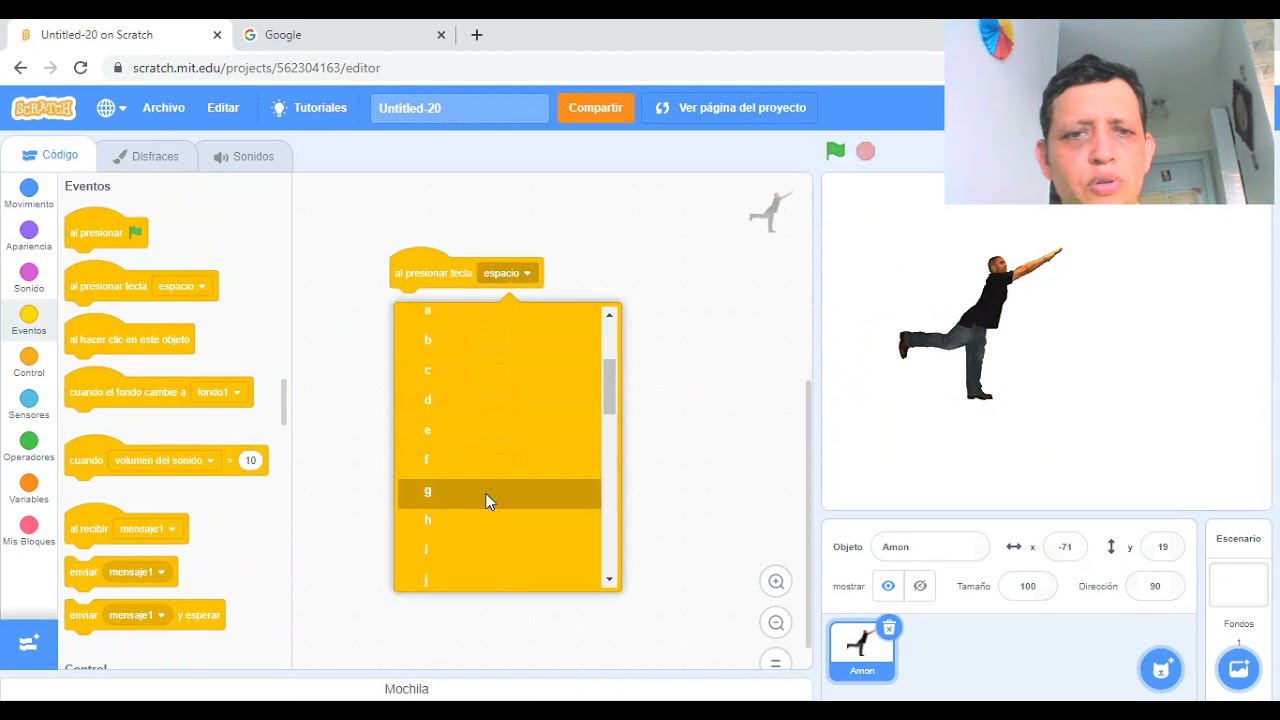Select the Variables block category

click(x=29, y=489)
